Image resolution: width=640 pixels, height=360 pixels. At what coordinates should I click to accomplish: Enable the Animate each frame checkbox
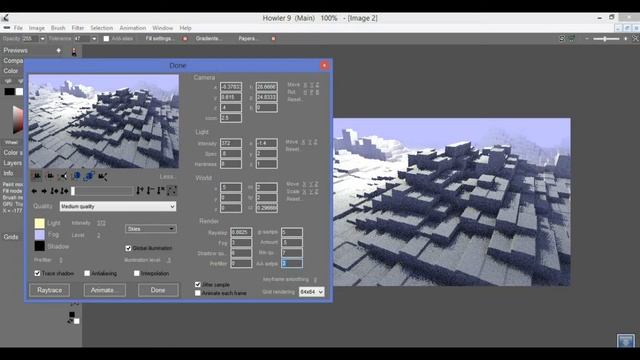tap(198, 293)
